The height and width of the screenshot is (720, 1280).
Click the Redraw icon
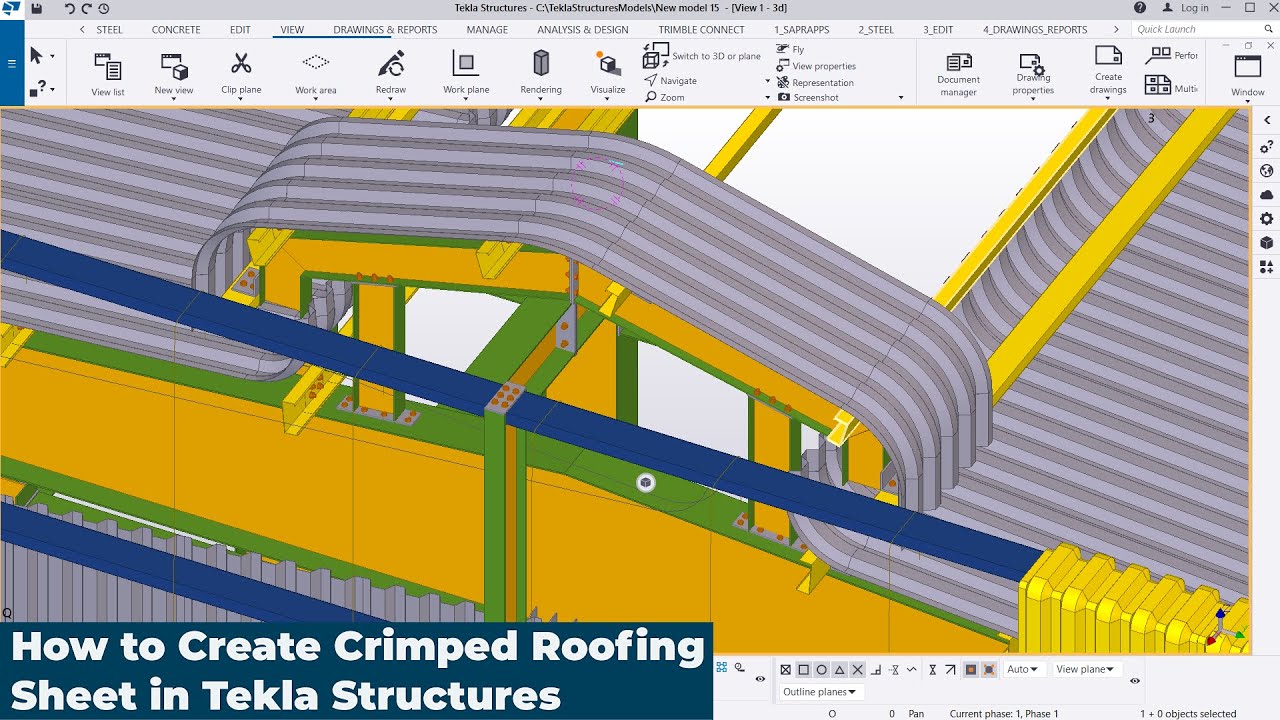coord(391,64)
